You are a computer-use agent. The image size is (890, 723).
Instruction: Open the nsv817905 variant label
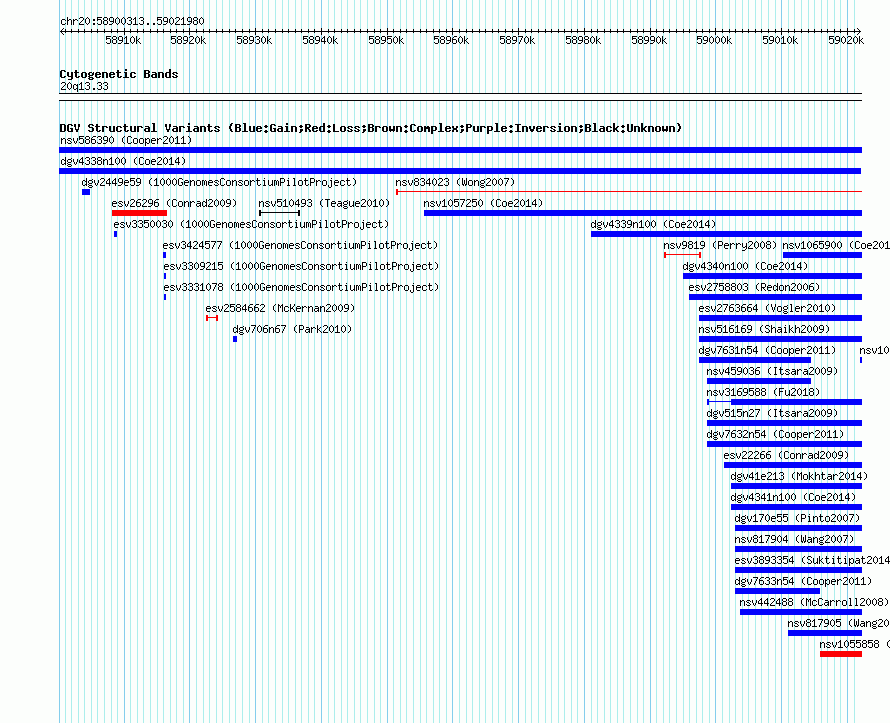coord(838,623)
